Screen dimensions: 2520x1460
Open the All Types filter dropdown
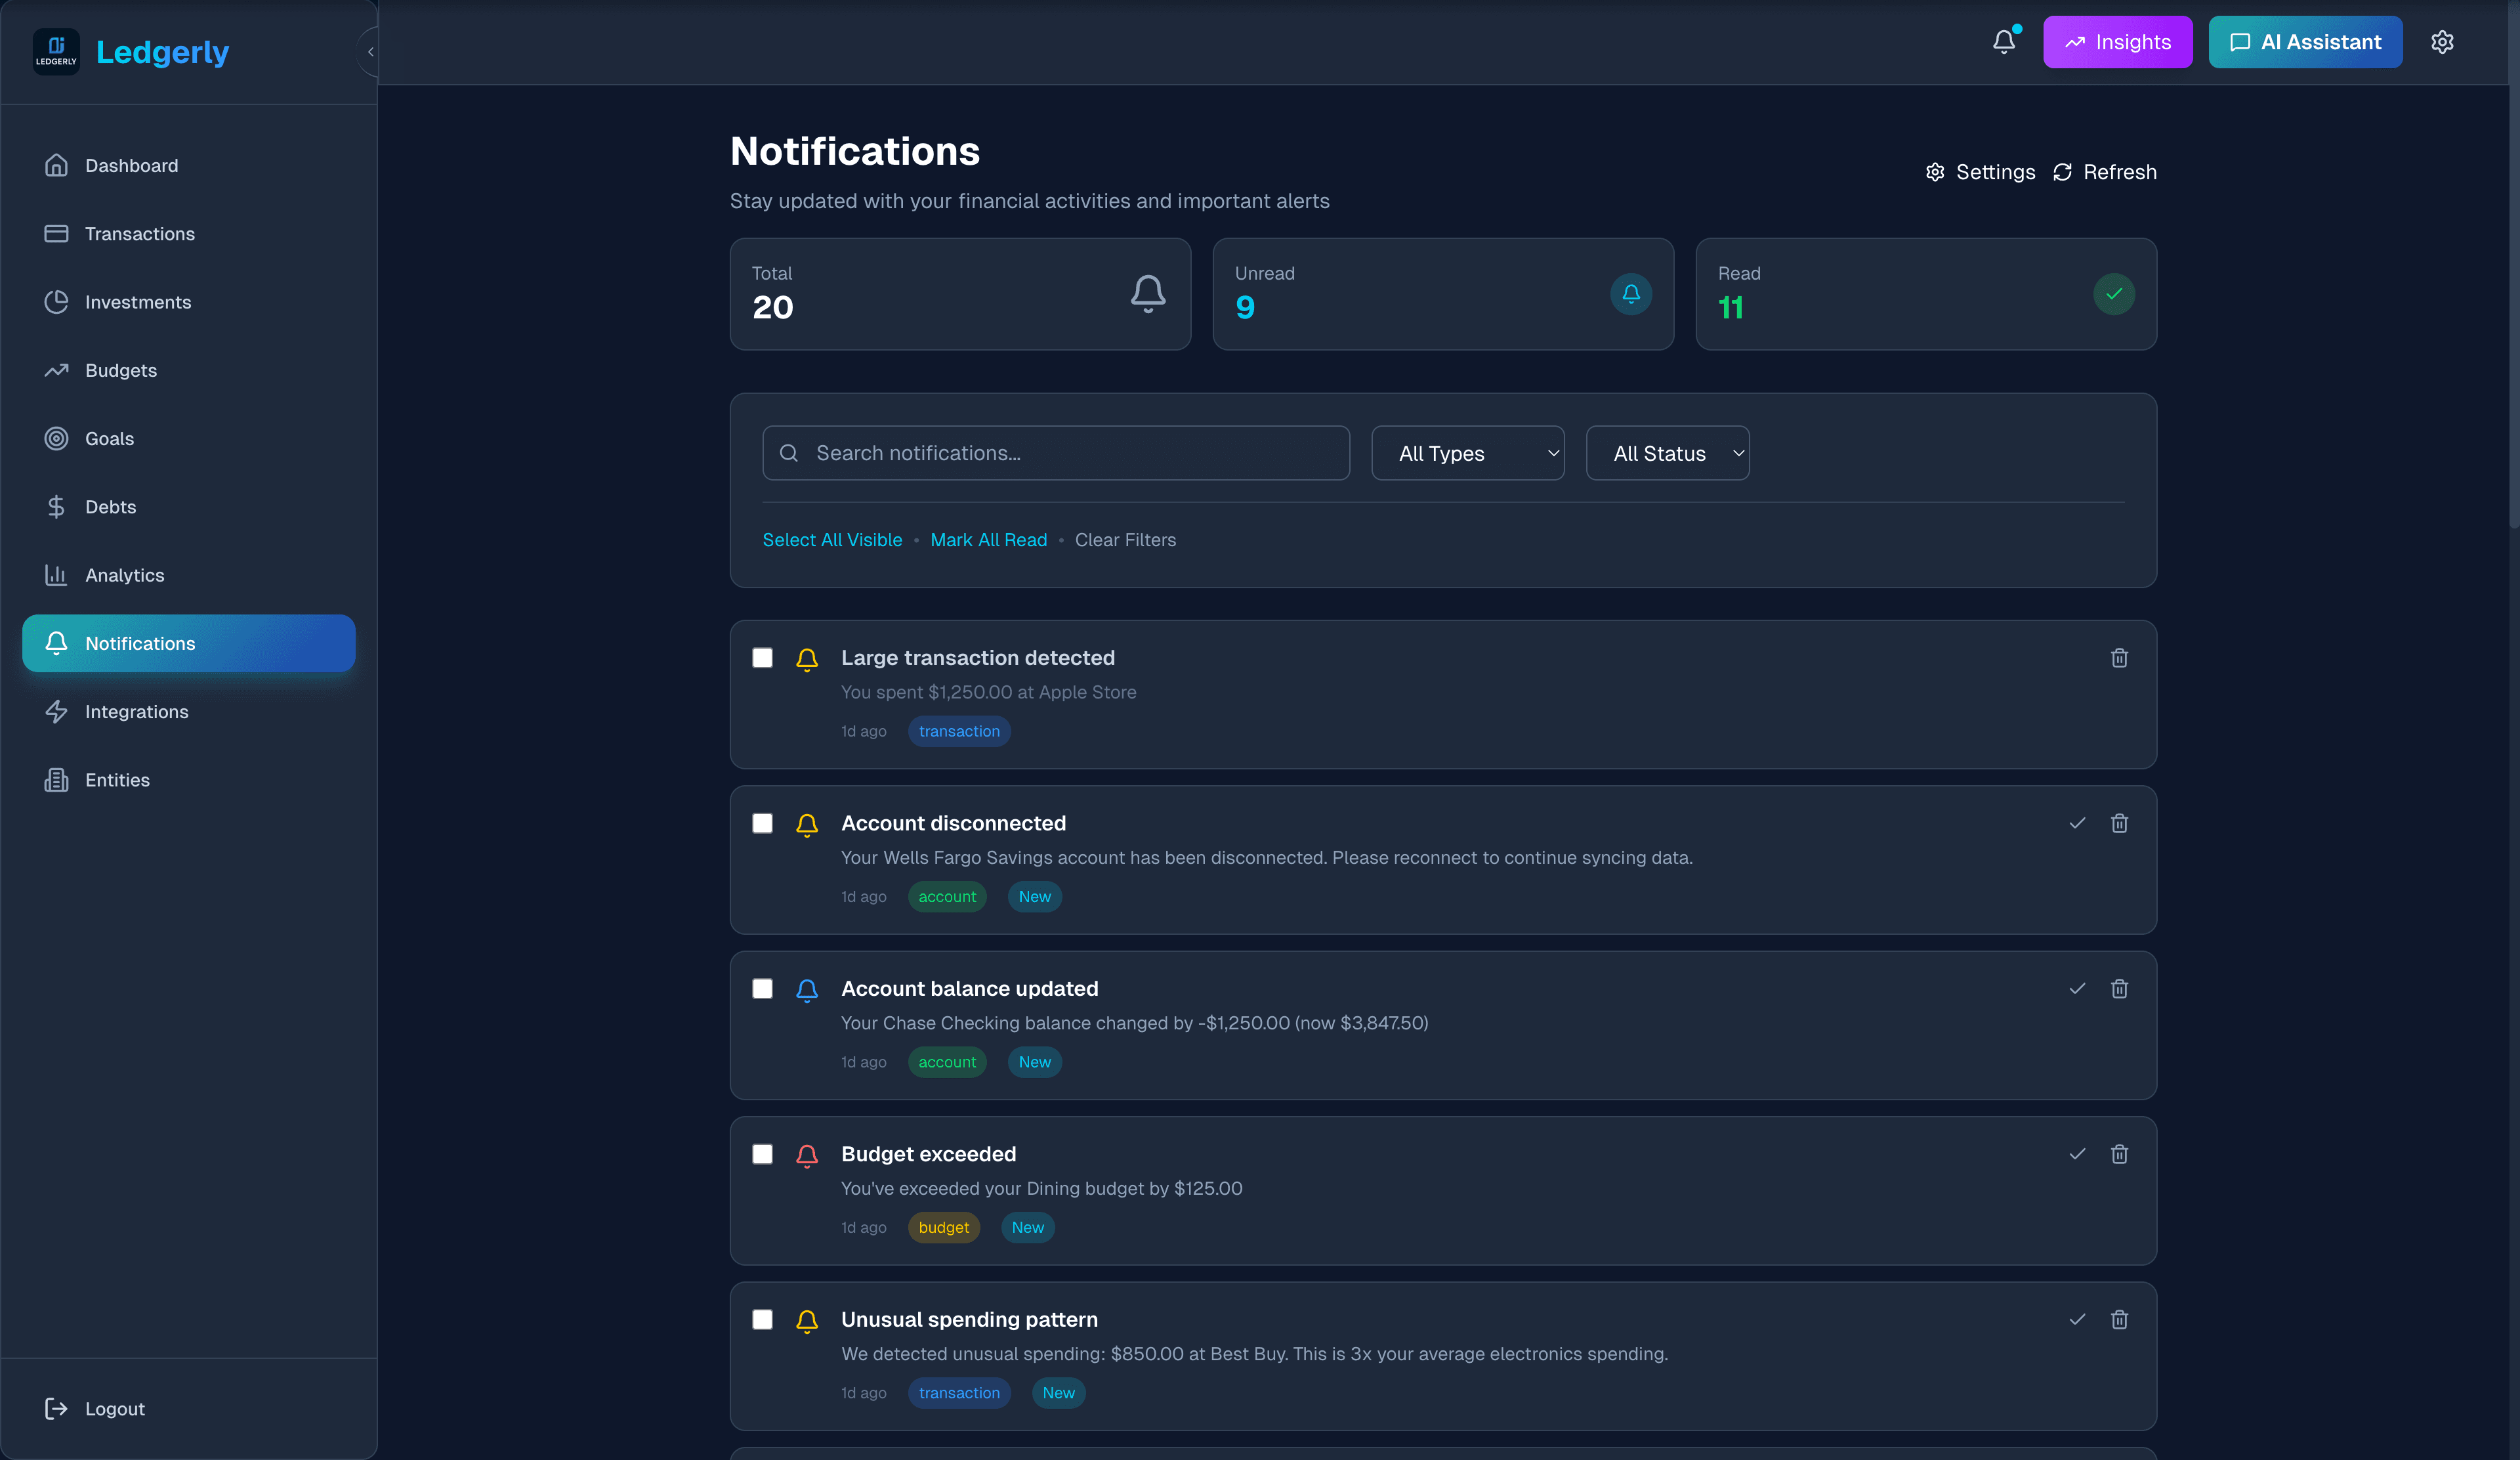[1468, 453]
